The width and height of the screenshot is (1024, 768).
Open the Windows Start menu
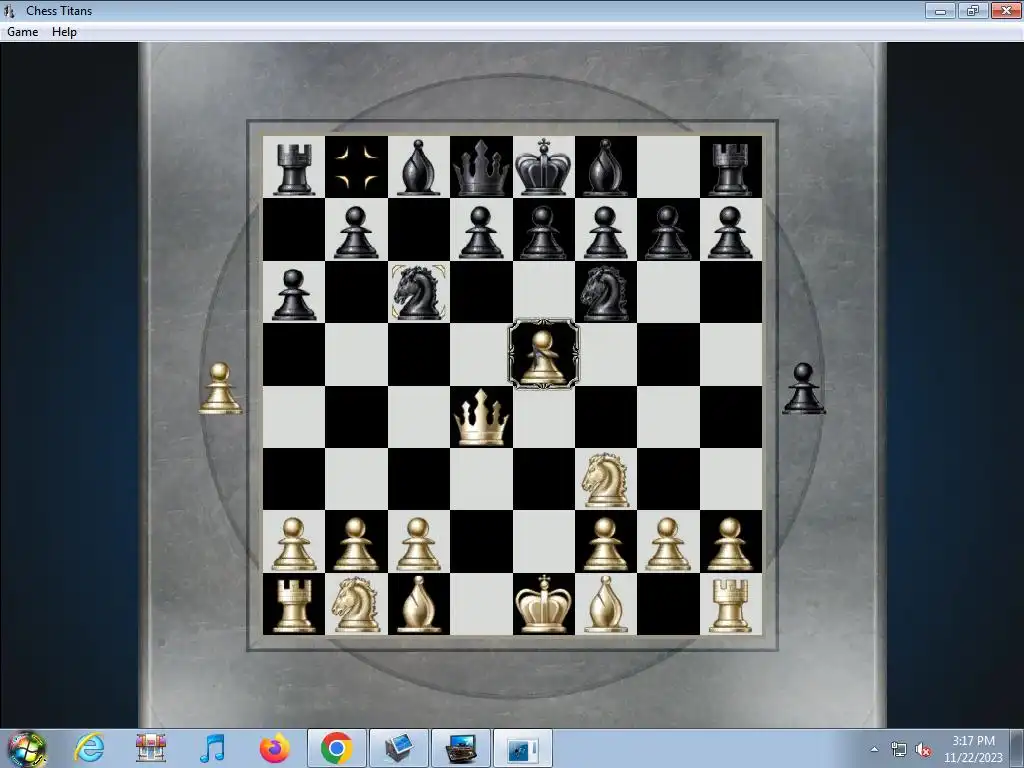point(26,748)
